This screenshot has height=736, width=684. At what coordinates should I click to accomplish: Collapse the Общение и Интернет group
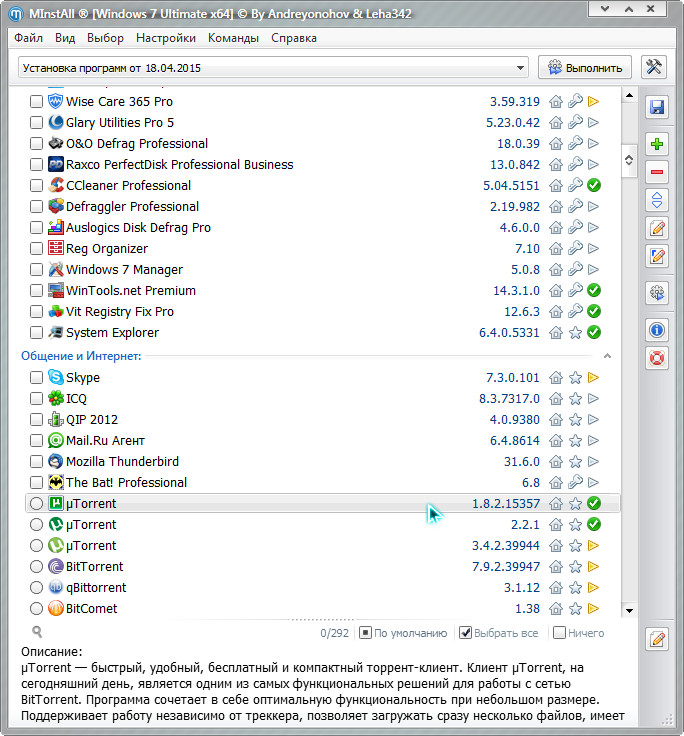coord(607,356)
